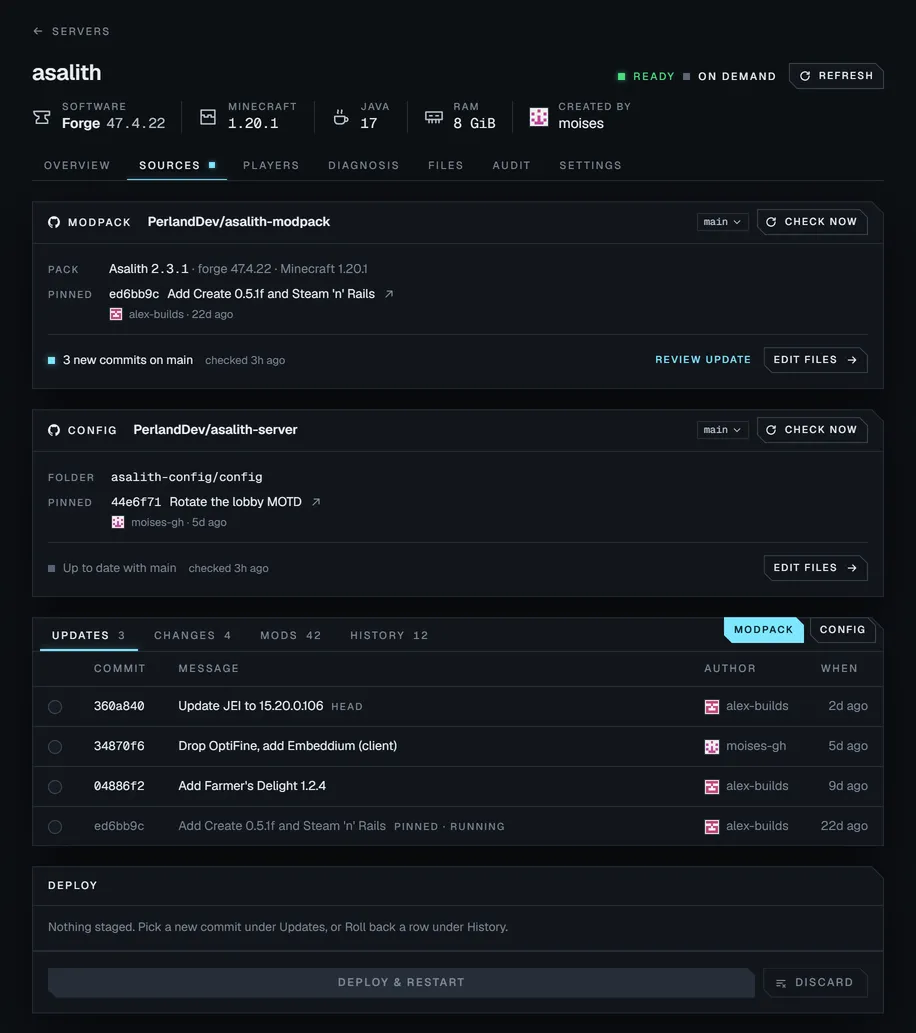Switch source toggle to Modpack
This screenshot has width=916, height=1033.
click(764, 630)
